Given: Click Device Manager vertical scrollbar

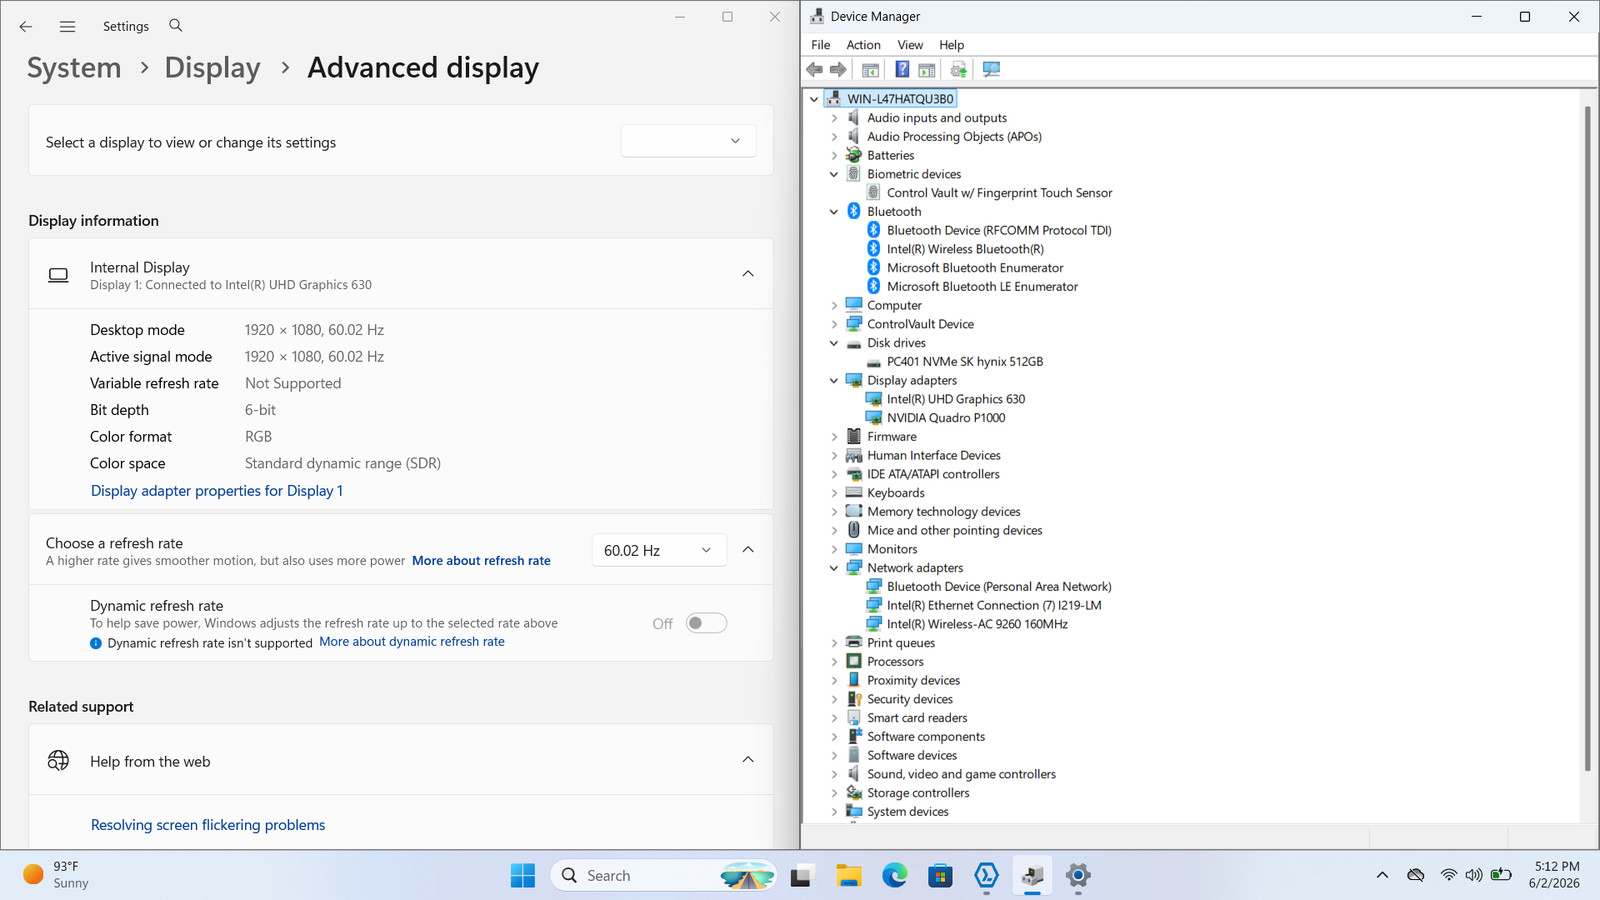Looking at the screenshot, I should pos(1588,438).
